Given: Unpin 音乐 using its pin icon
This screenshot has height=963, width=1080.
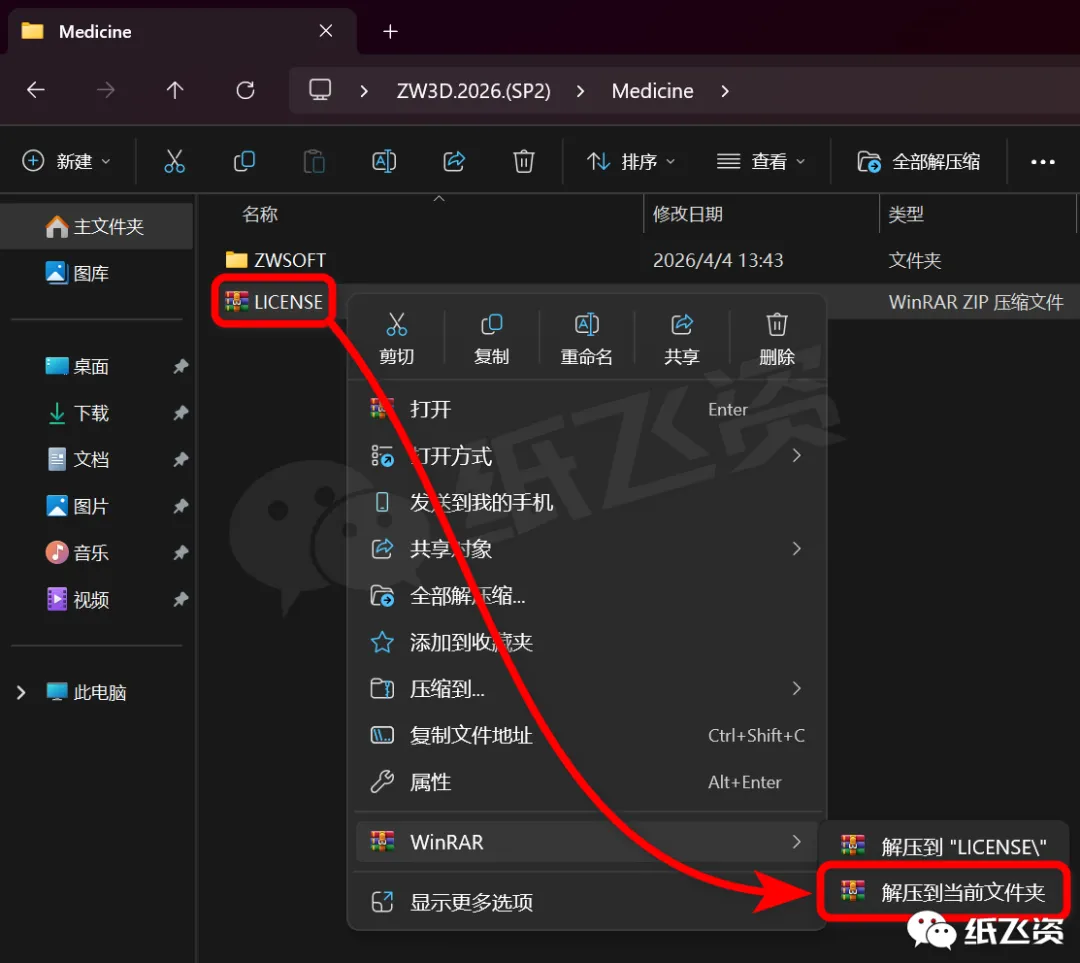Looking at the screenshot, I should pyautogui.click(x=180, y=552).
